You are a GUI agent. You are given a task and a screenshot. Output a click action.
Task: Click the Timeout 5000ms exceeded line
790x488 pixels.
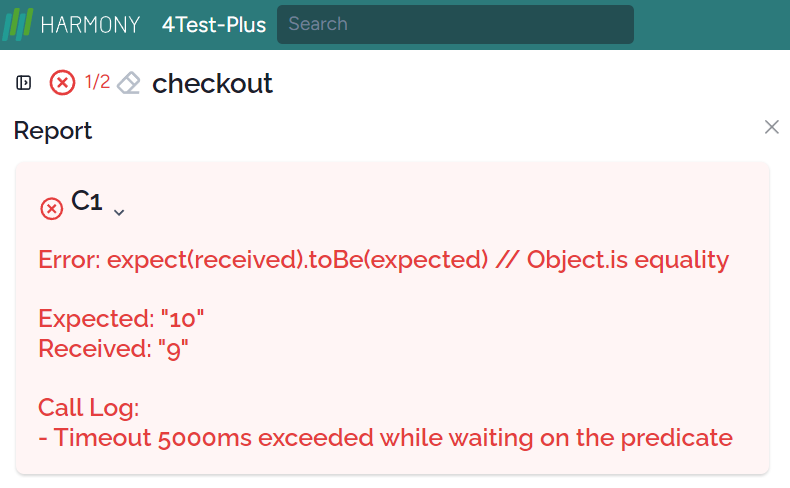[x=385, y=438]
